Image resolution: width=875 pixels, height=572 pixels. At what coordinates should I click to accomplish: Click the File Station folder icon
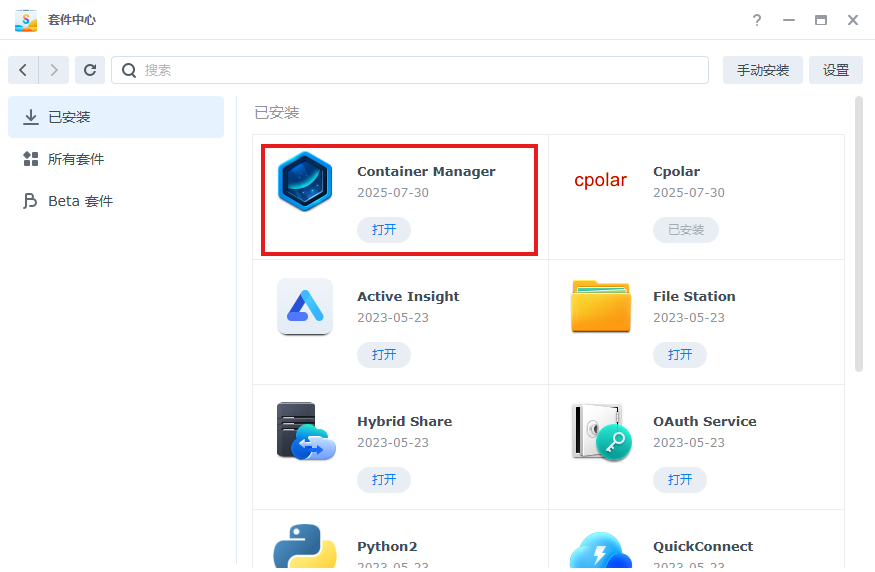pyautogui.click(x=600, y=306)
